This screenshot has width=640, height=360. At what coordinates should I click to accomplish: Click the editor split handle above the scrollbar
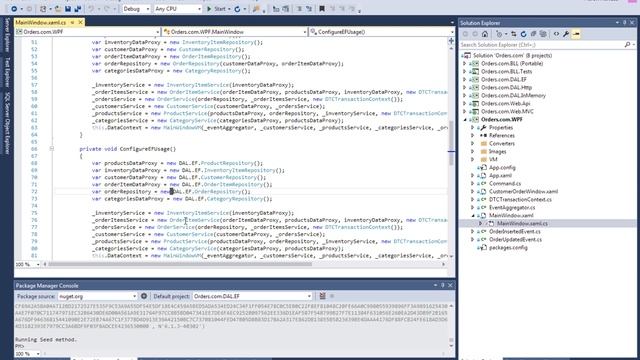451,40
